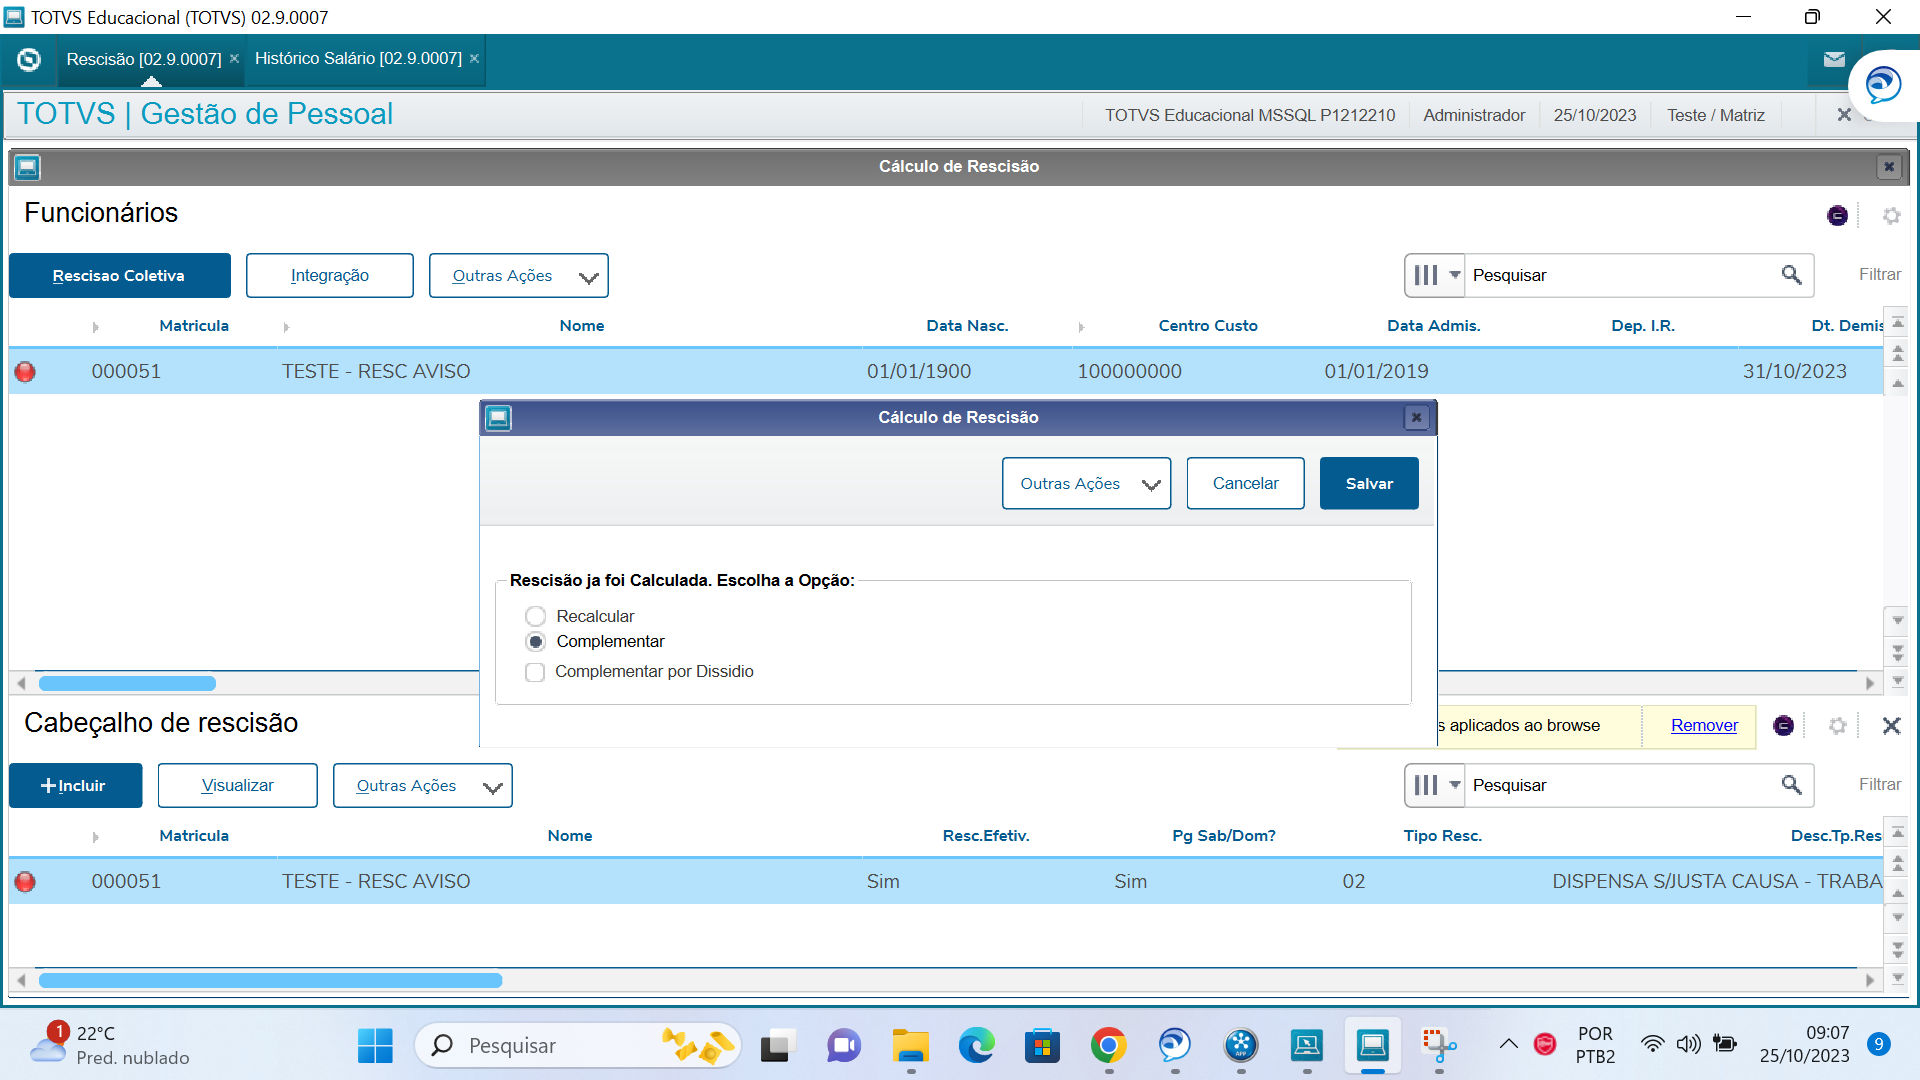Screen dimensions: 1920x1080
Task: Close the Cálculo de Rescisão dialog
Action: pyautogui.click(x=1416, y=418)
